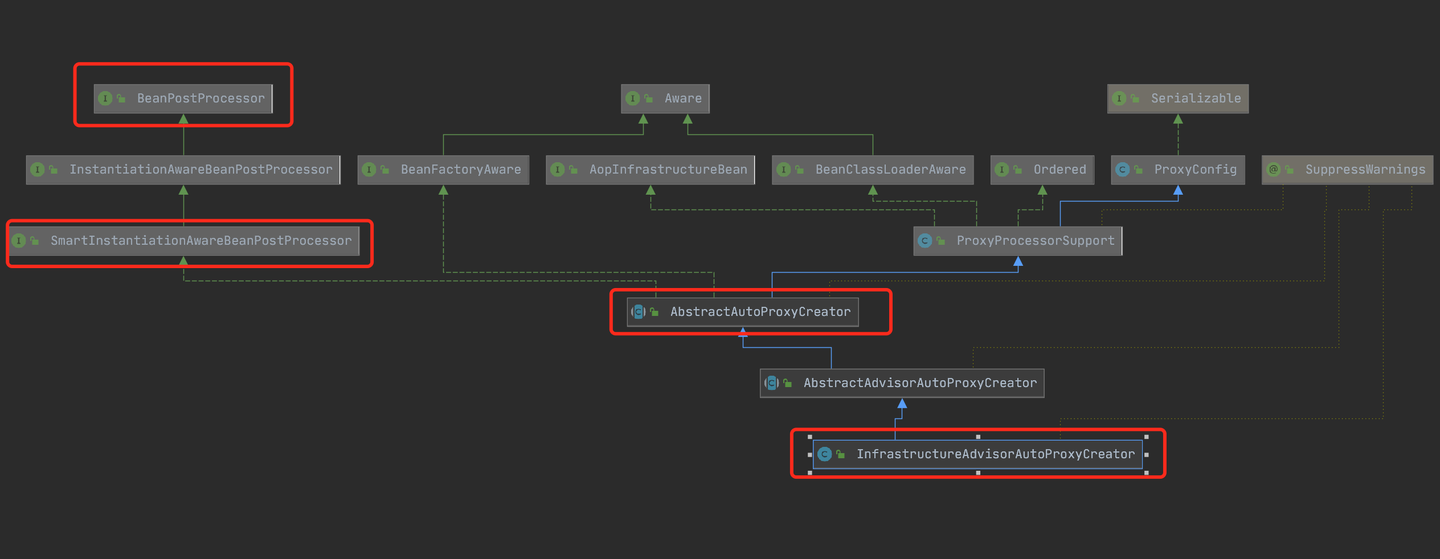Select the Serializable label text
The width and height of the screenshot is (1440, 559).
[1196, 98]
